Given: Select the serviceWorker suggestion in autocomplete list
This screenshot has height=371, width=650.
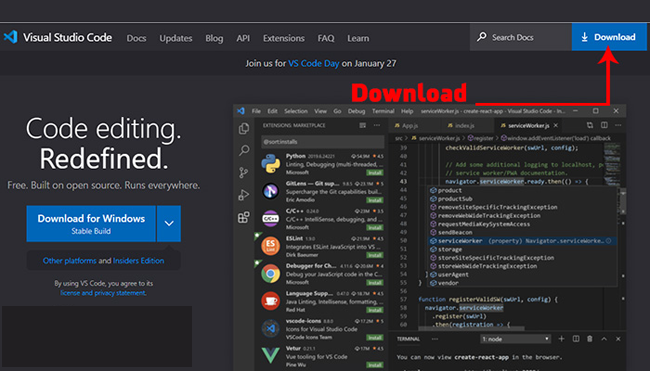Looking at the screenshot, I should coord(522,241).
